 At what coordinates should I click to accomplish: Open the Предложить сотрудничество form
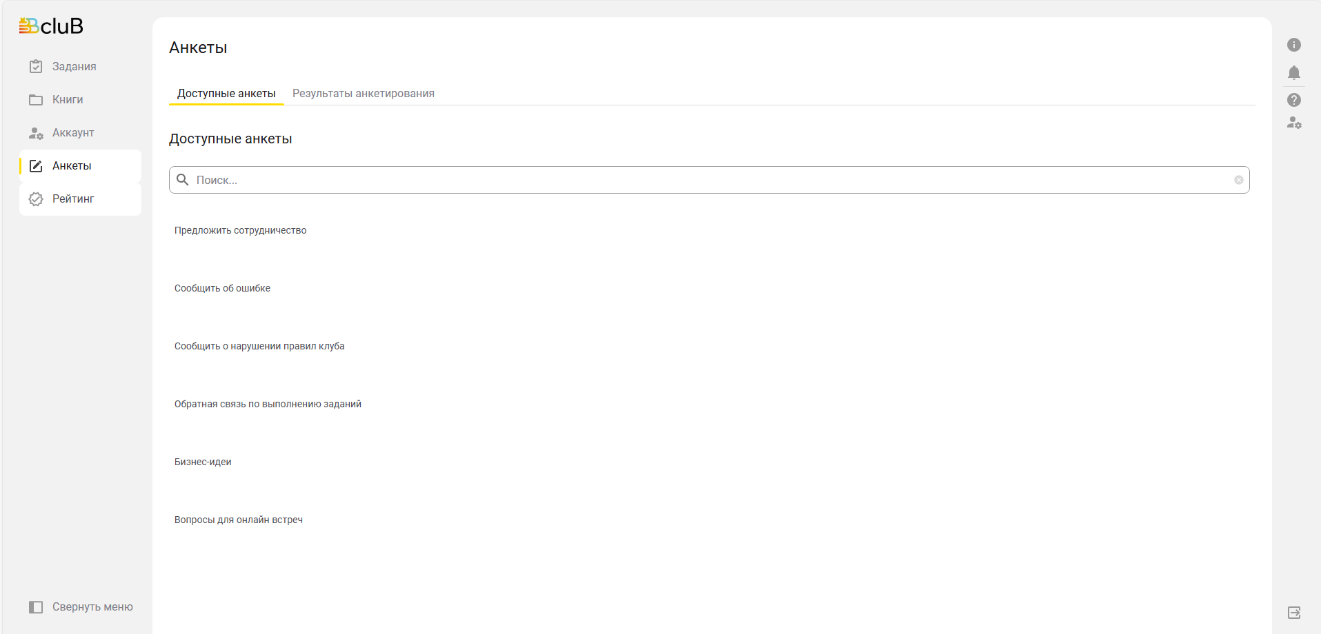pos(240,231)
